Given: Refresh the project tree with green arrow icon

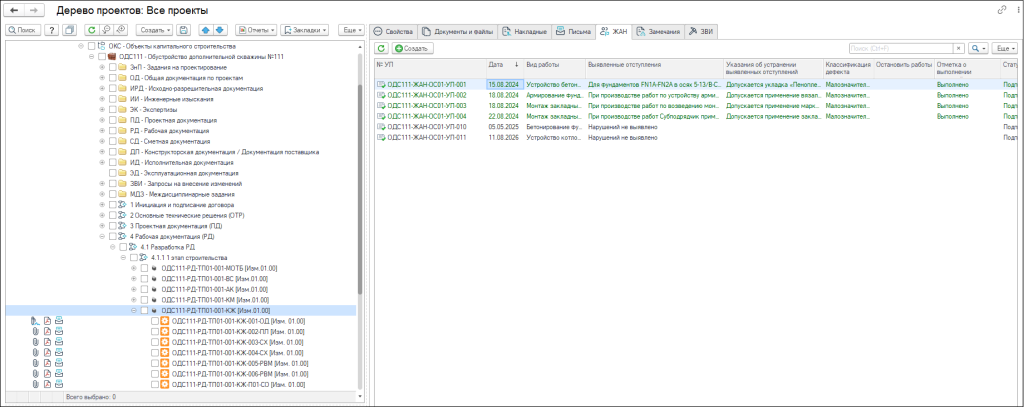Looking at the screenshot, I should click(92, 30).
